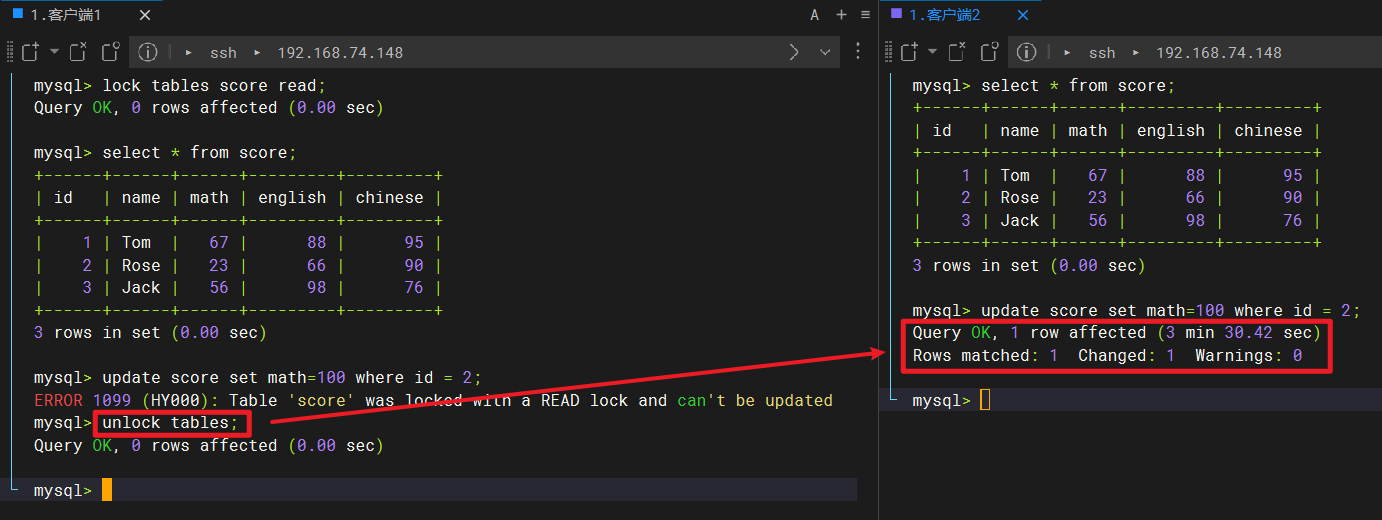The image size is (1382, 520).
Task: Click '3 rows in set' in 客户端2
Action: [x=1029, y=266]
